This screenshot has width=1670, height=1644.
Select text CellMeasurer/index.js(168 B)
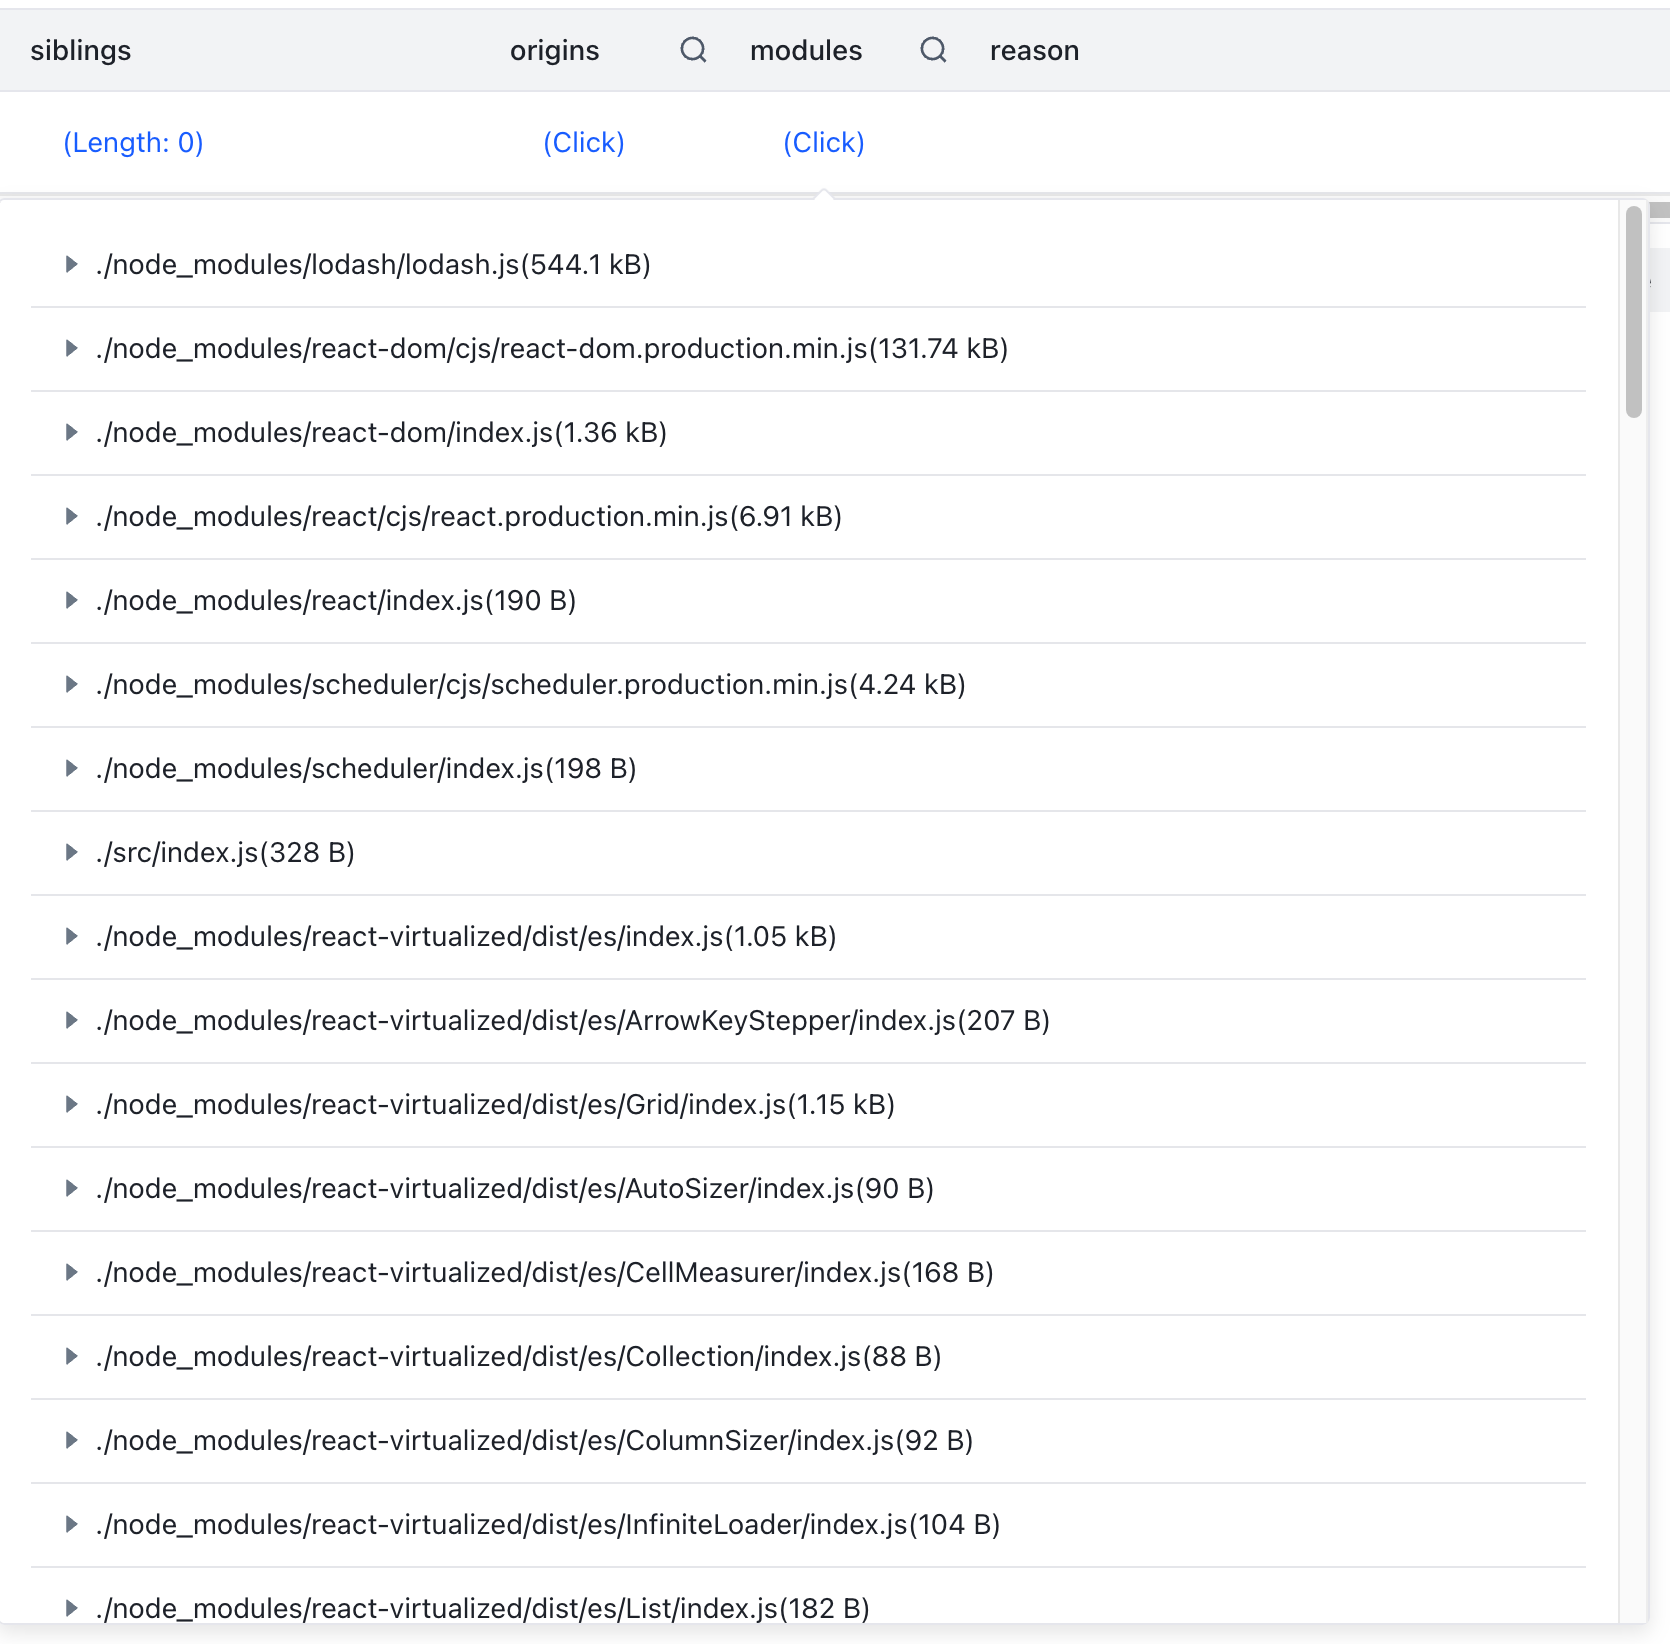pos(810,1272)
